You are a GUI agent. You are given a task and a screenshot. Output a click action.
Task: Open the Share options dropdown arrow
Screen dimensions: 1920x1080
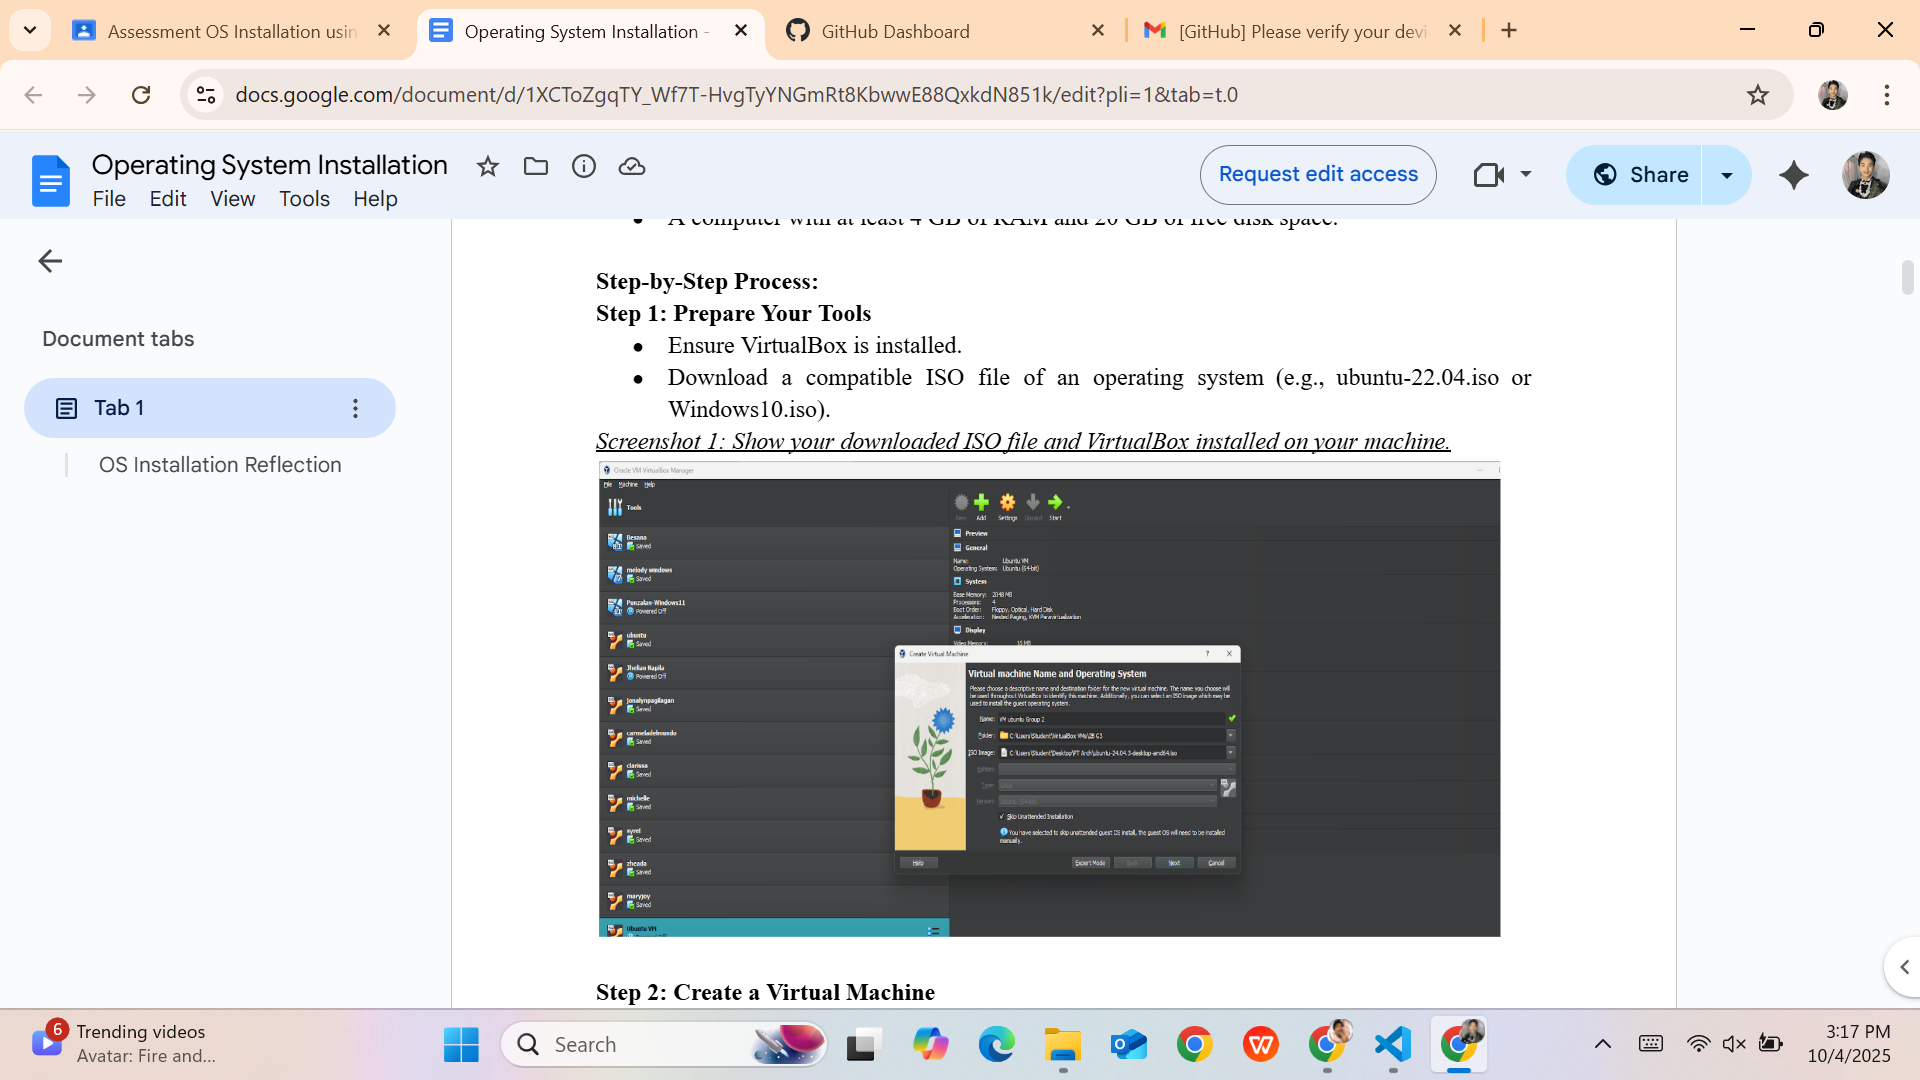[1727, 175]
